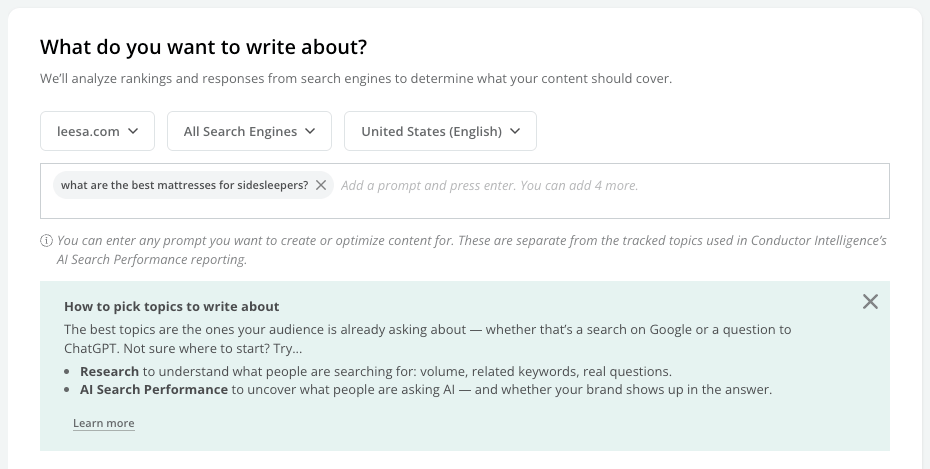Click the info icon beside the prompt note
This screenshot has height=469, width=930.
46,241
